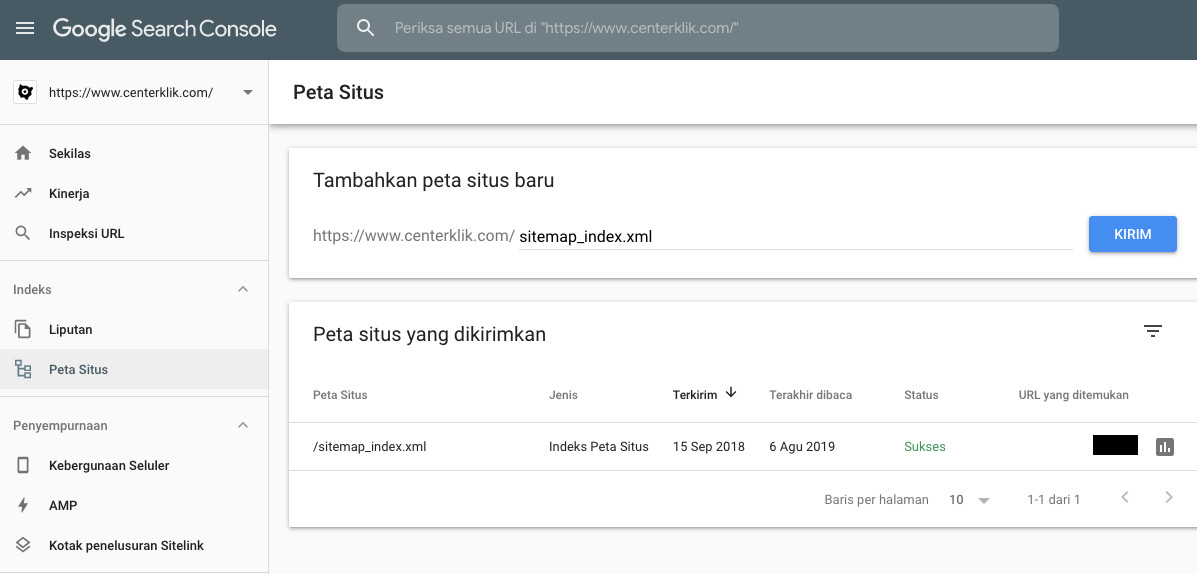Click the Sukses status text
This screenshot has height=574, width=1197.
(924, 447)
